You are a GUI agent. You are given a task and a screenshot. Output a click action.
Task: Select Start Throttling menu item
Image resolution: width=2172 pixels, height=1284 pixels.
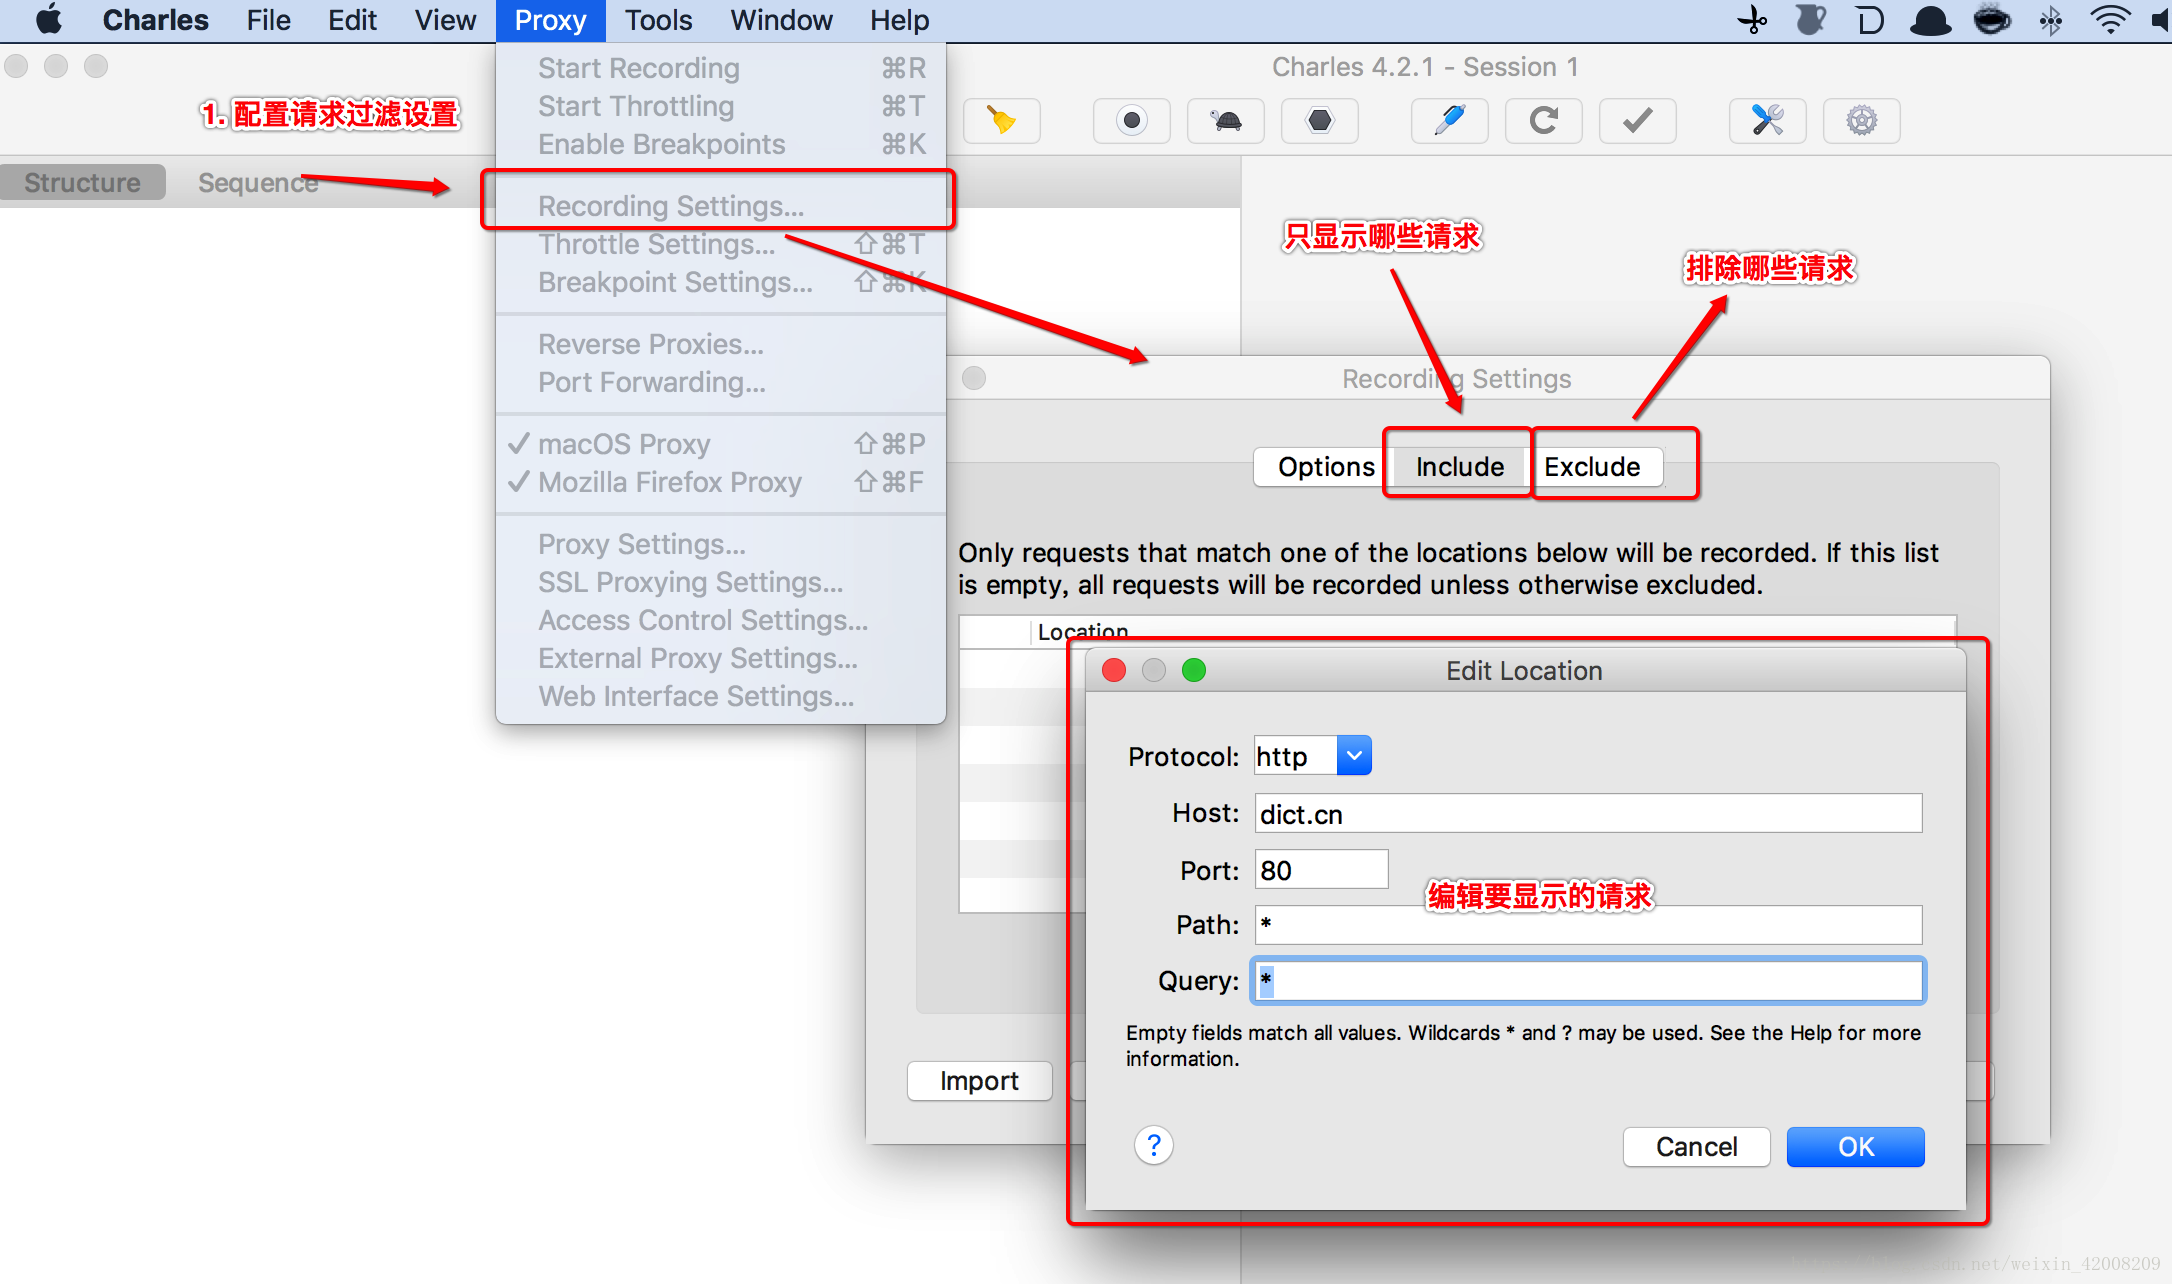[720, 105]
